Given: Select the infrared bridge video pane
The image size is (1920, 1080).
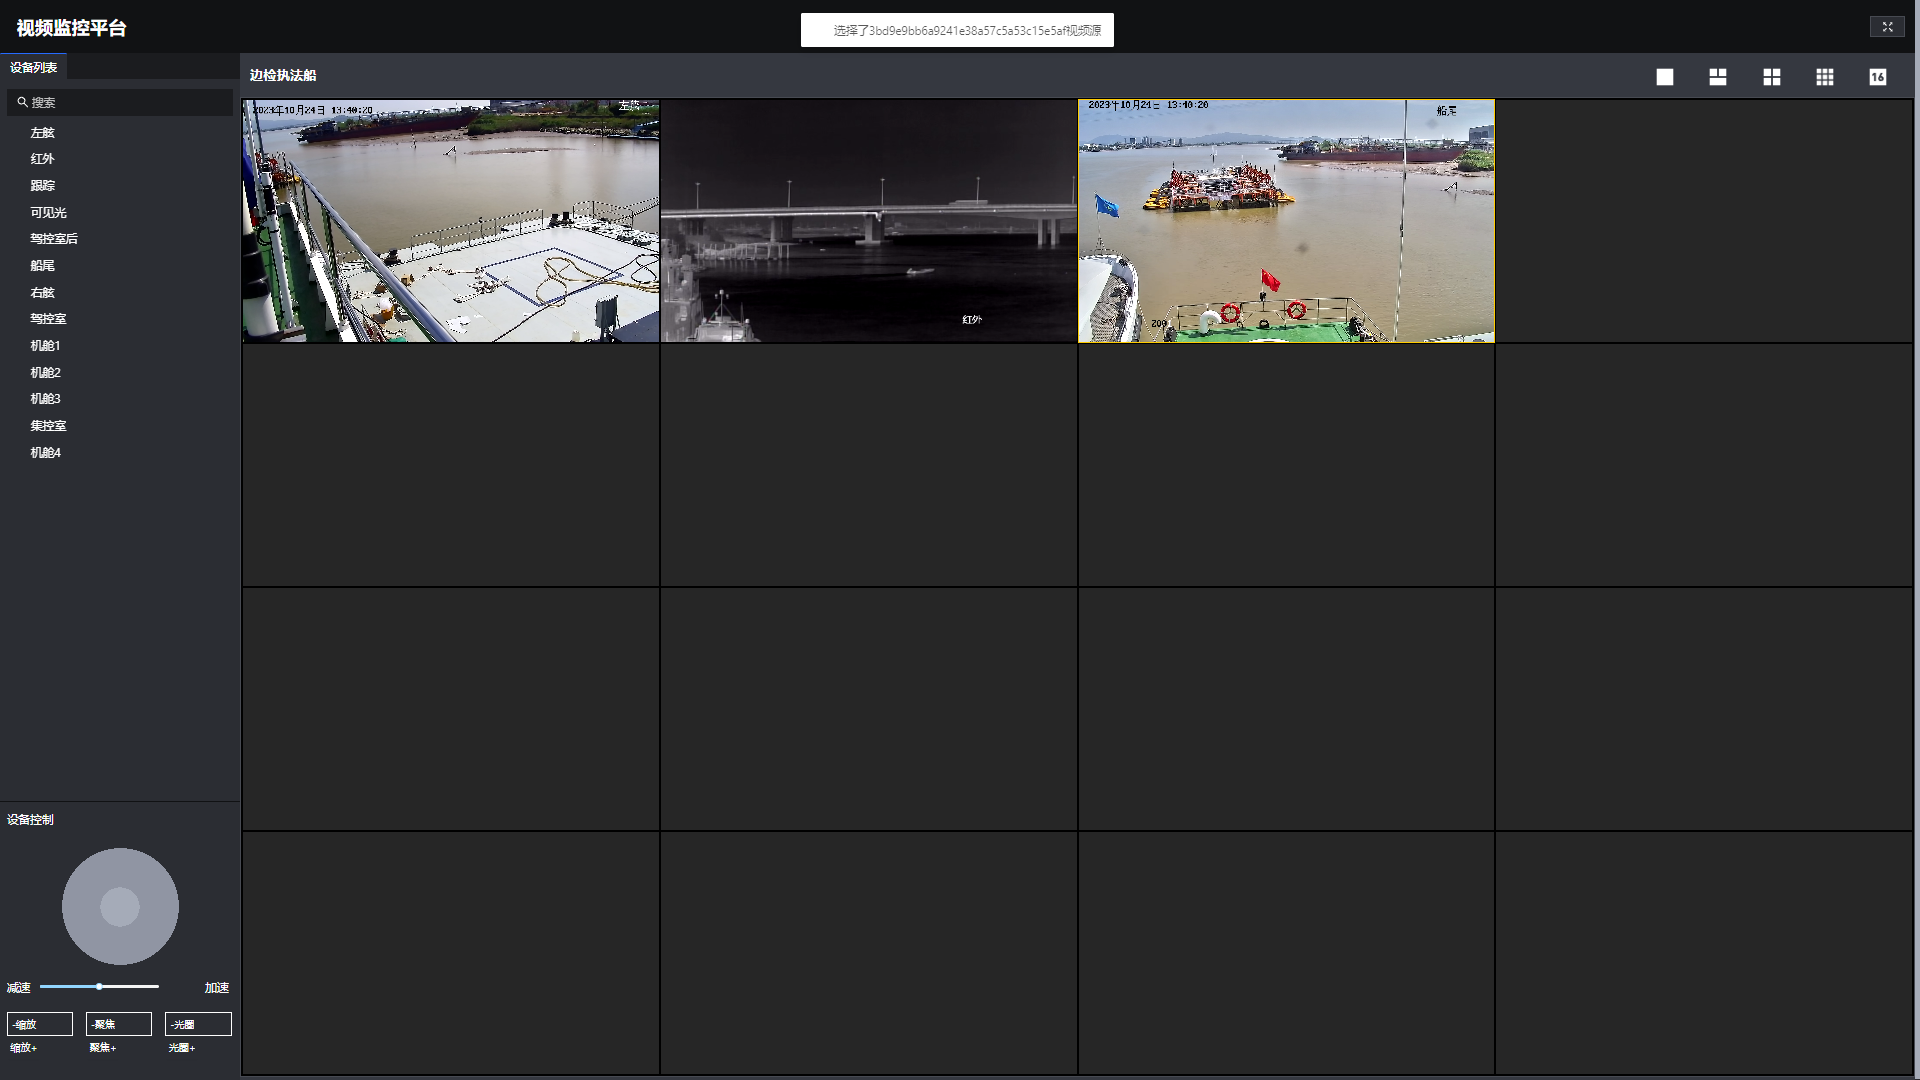Looking at the screenshot, I should tap(868, 220).
